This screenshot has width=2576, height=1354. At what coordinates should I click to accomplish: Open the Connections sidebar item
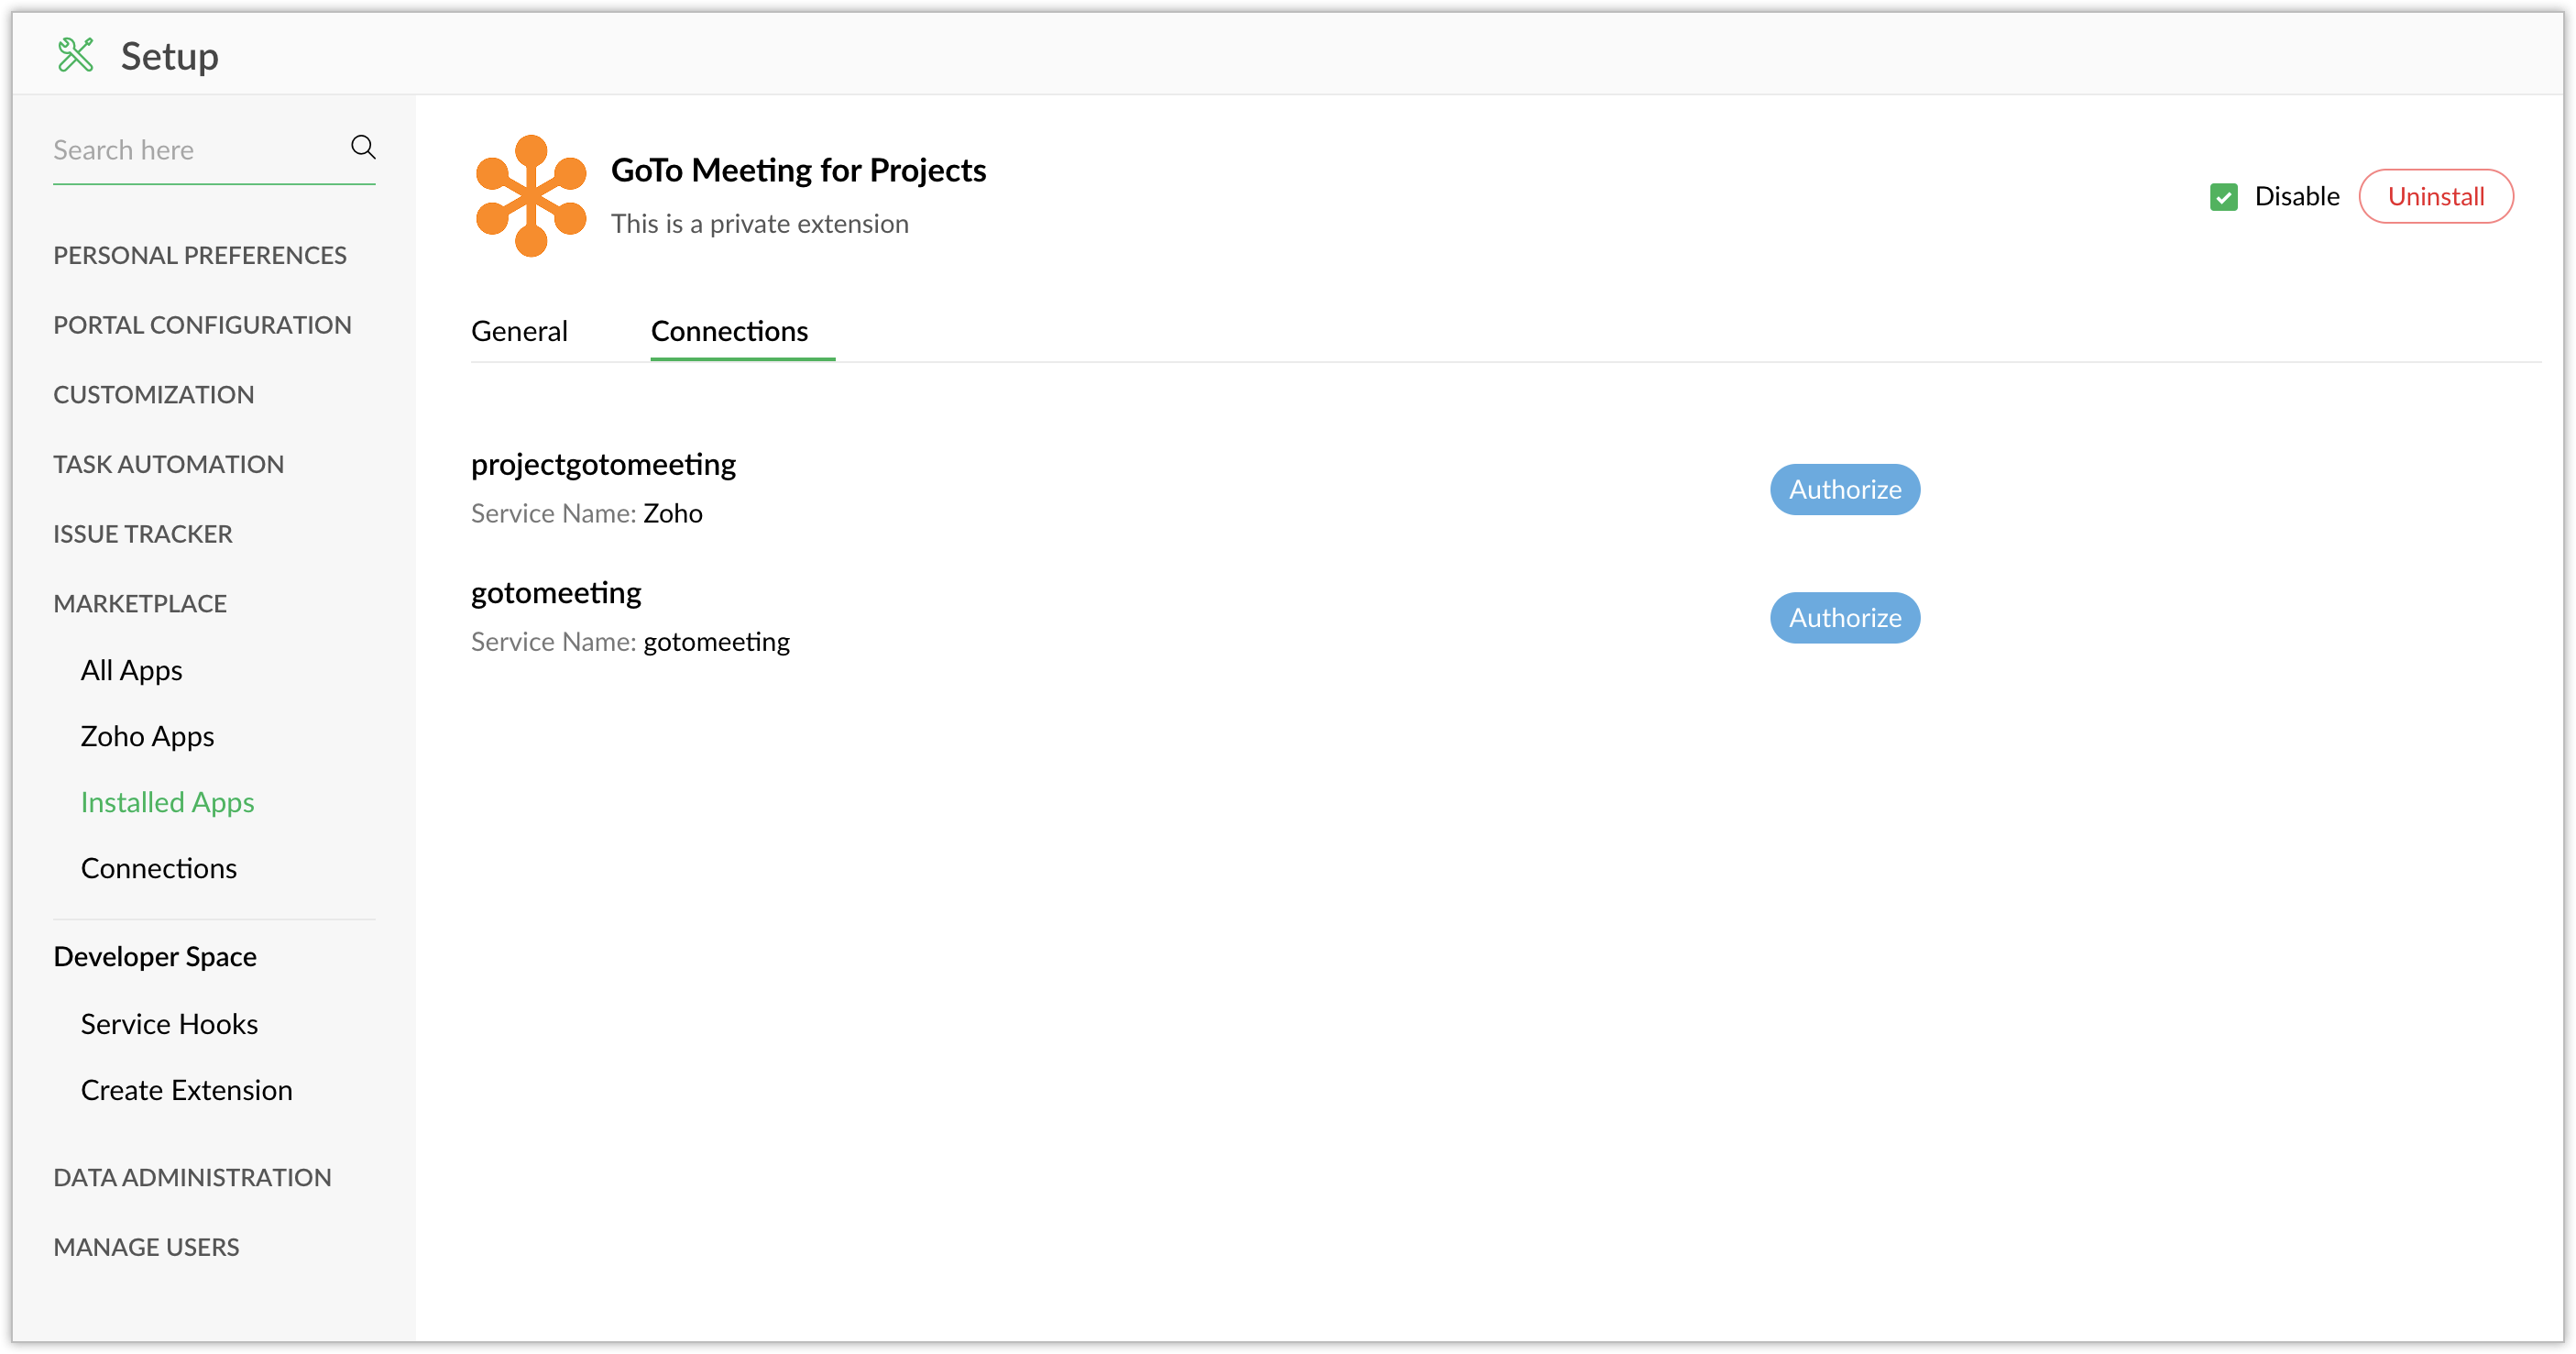[158, 868]
